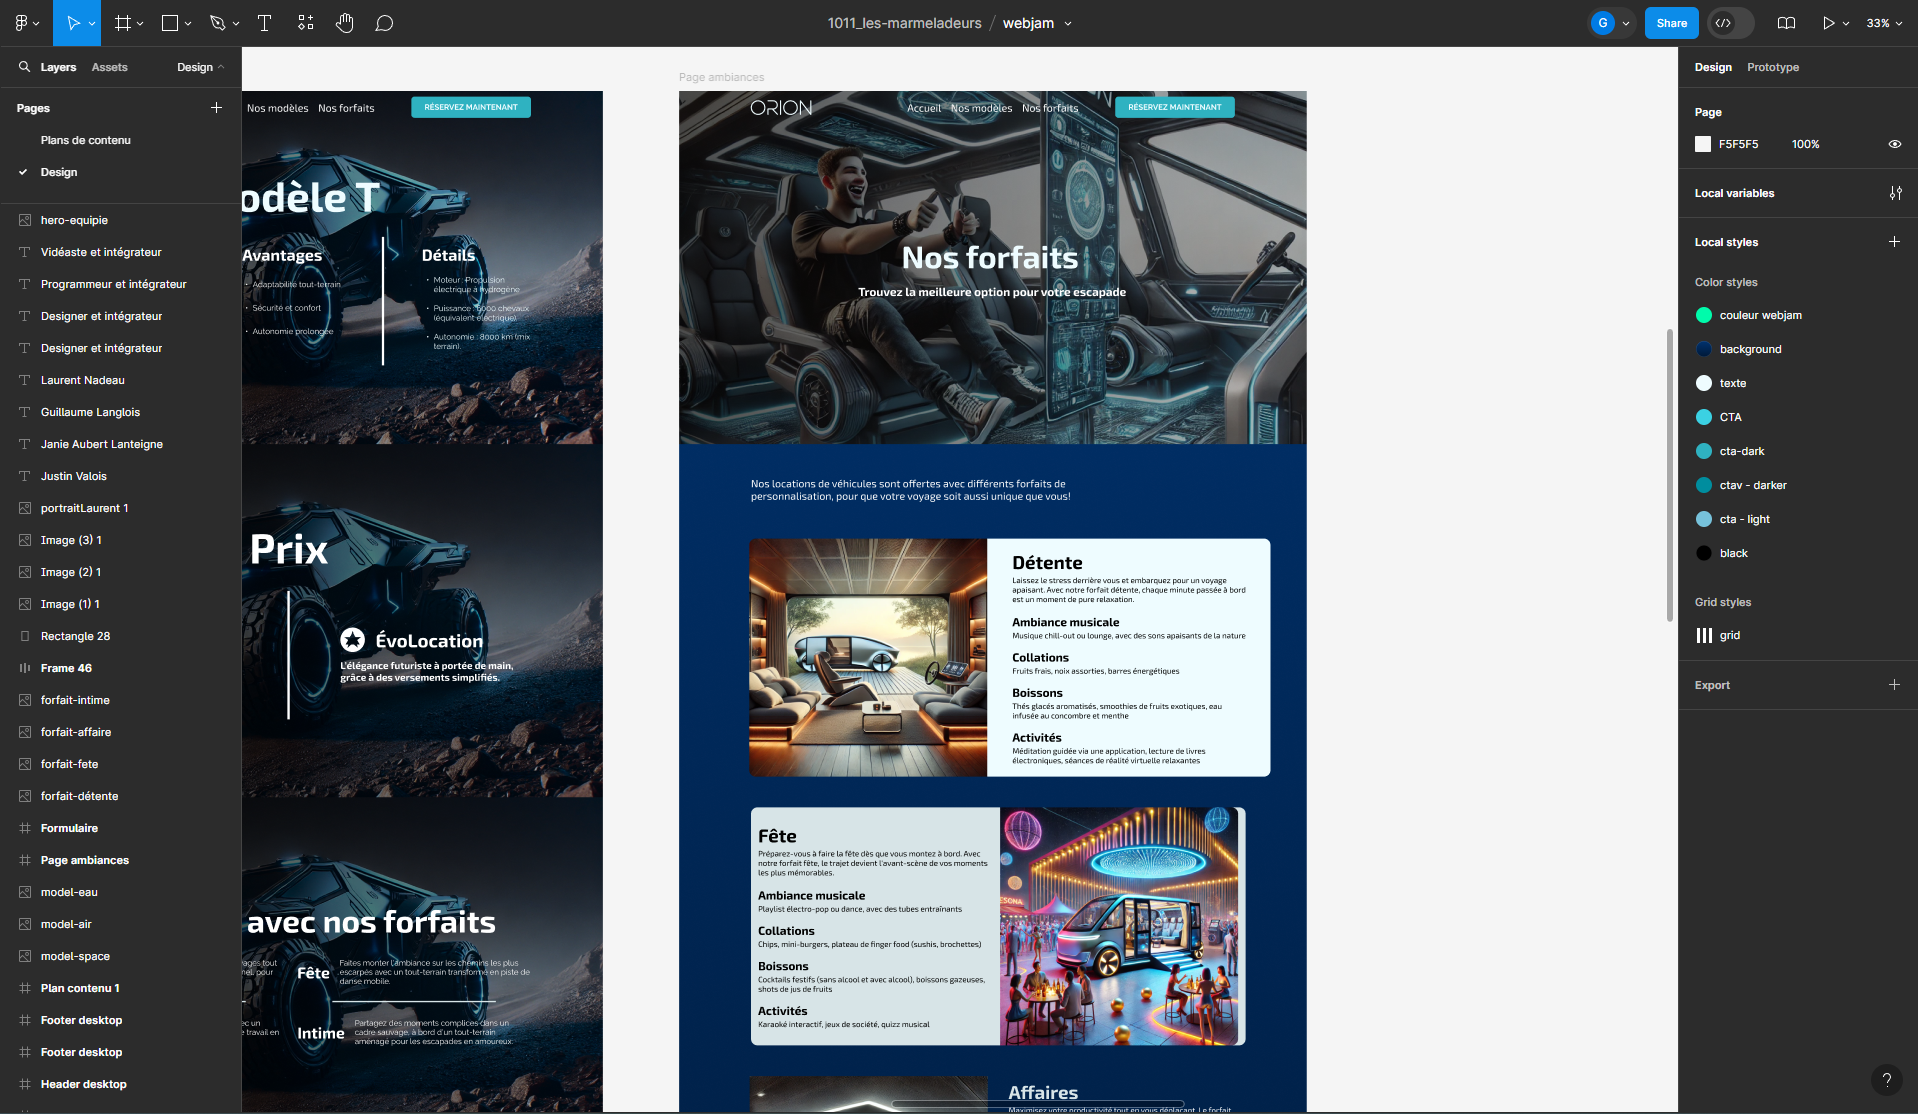Viewport: 1918px width, 1114px height.
Task: Select the forfait-fete layer
Action: [70, 763]
